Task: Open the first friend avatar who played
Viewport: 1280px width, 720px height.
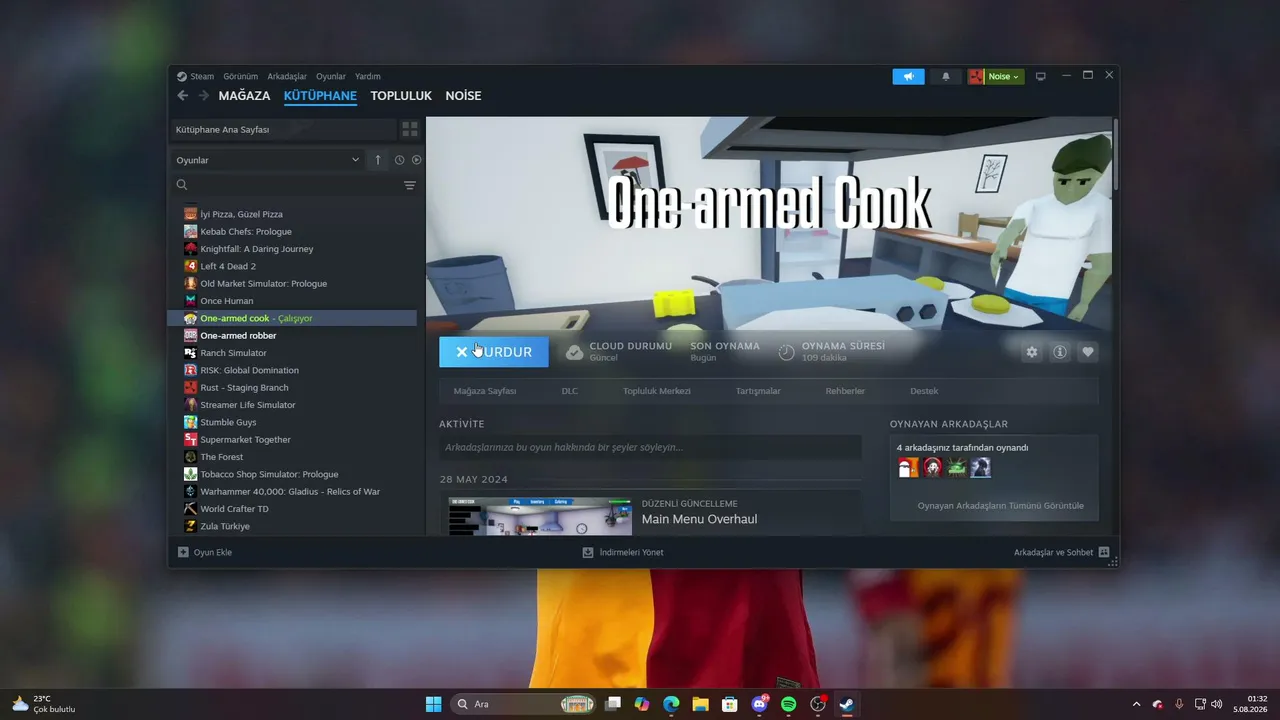Action: click(x=908, y=467)
